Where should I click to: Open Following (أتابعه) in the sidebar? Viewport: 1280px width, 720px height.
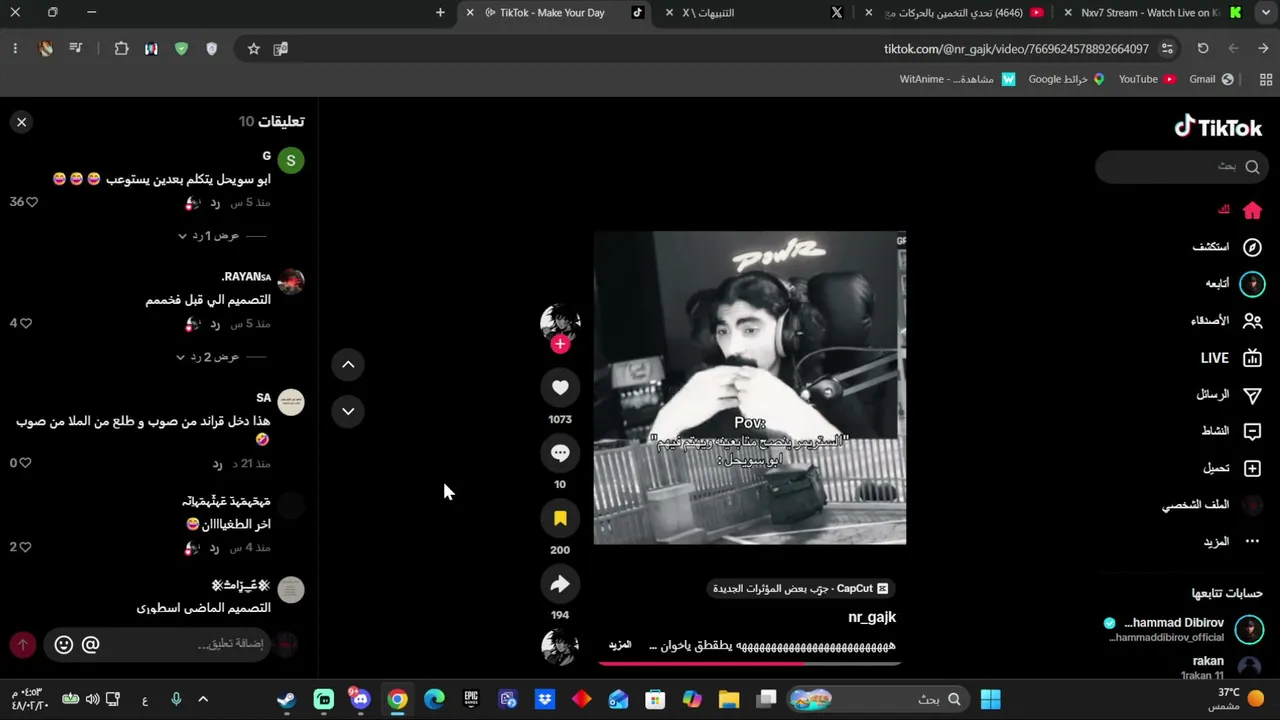(x=1234, y=284)
